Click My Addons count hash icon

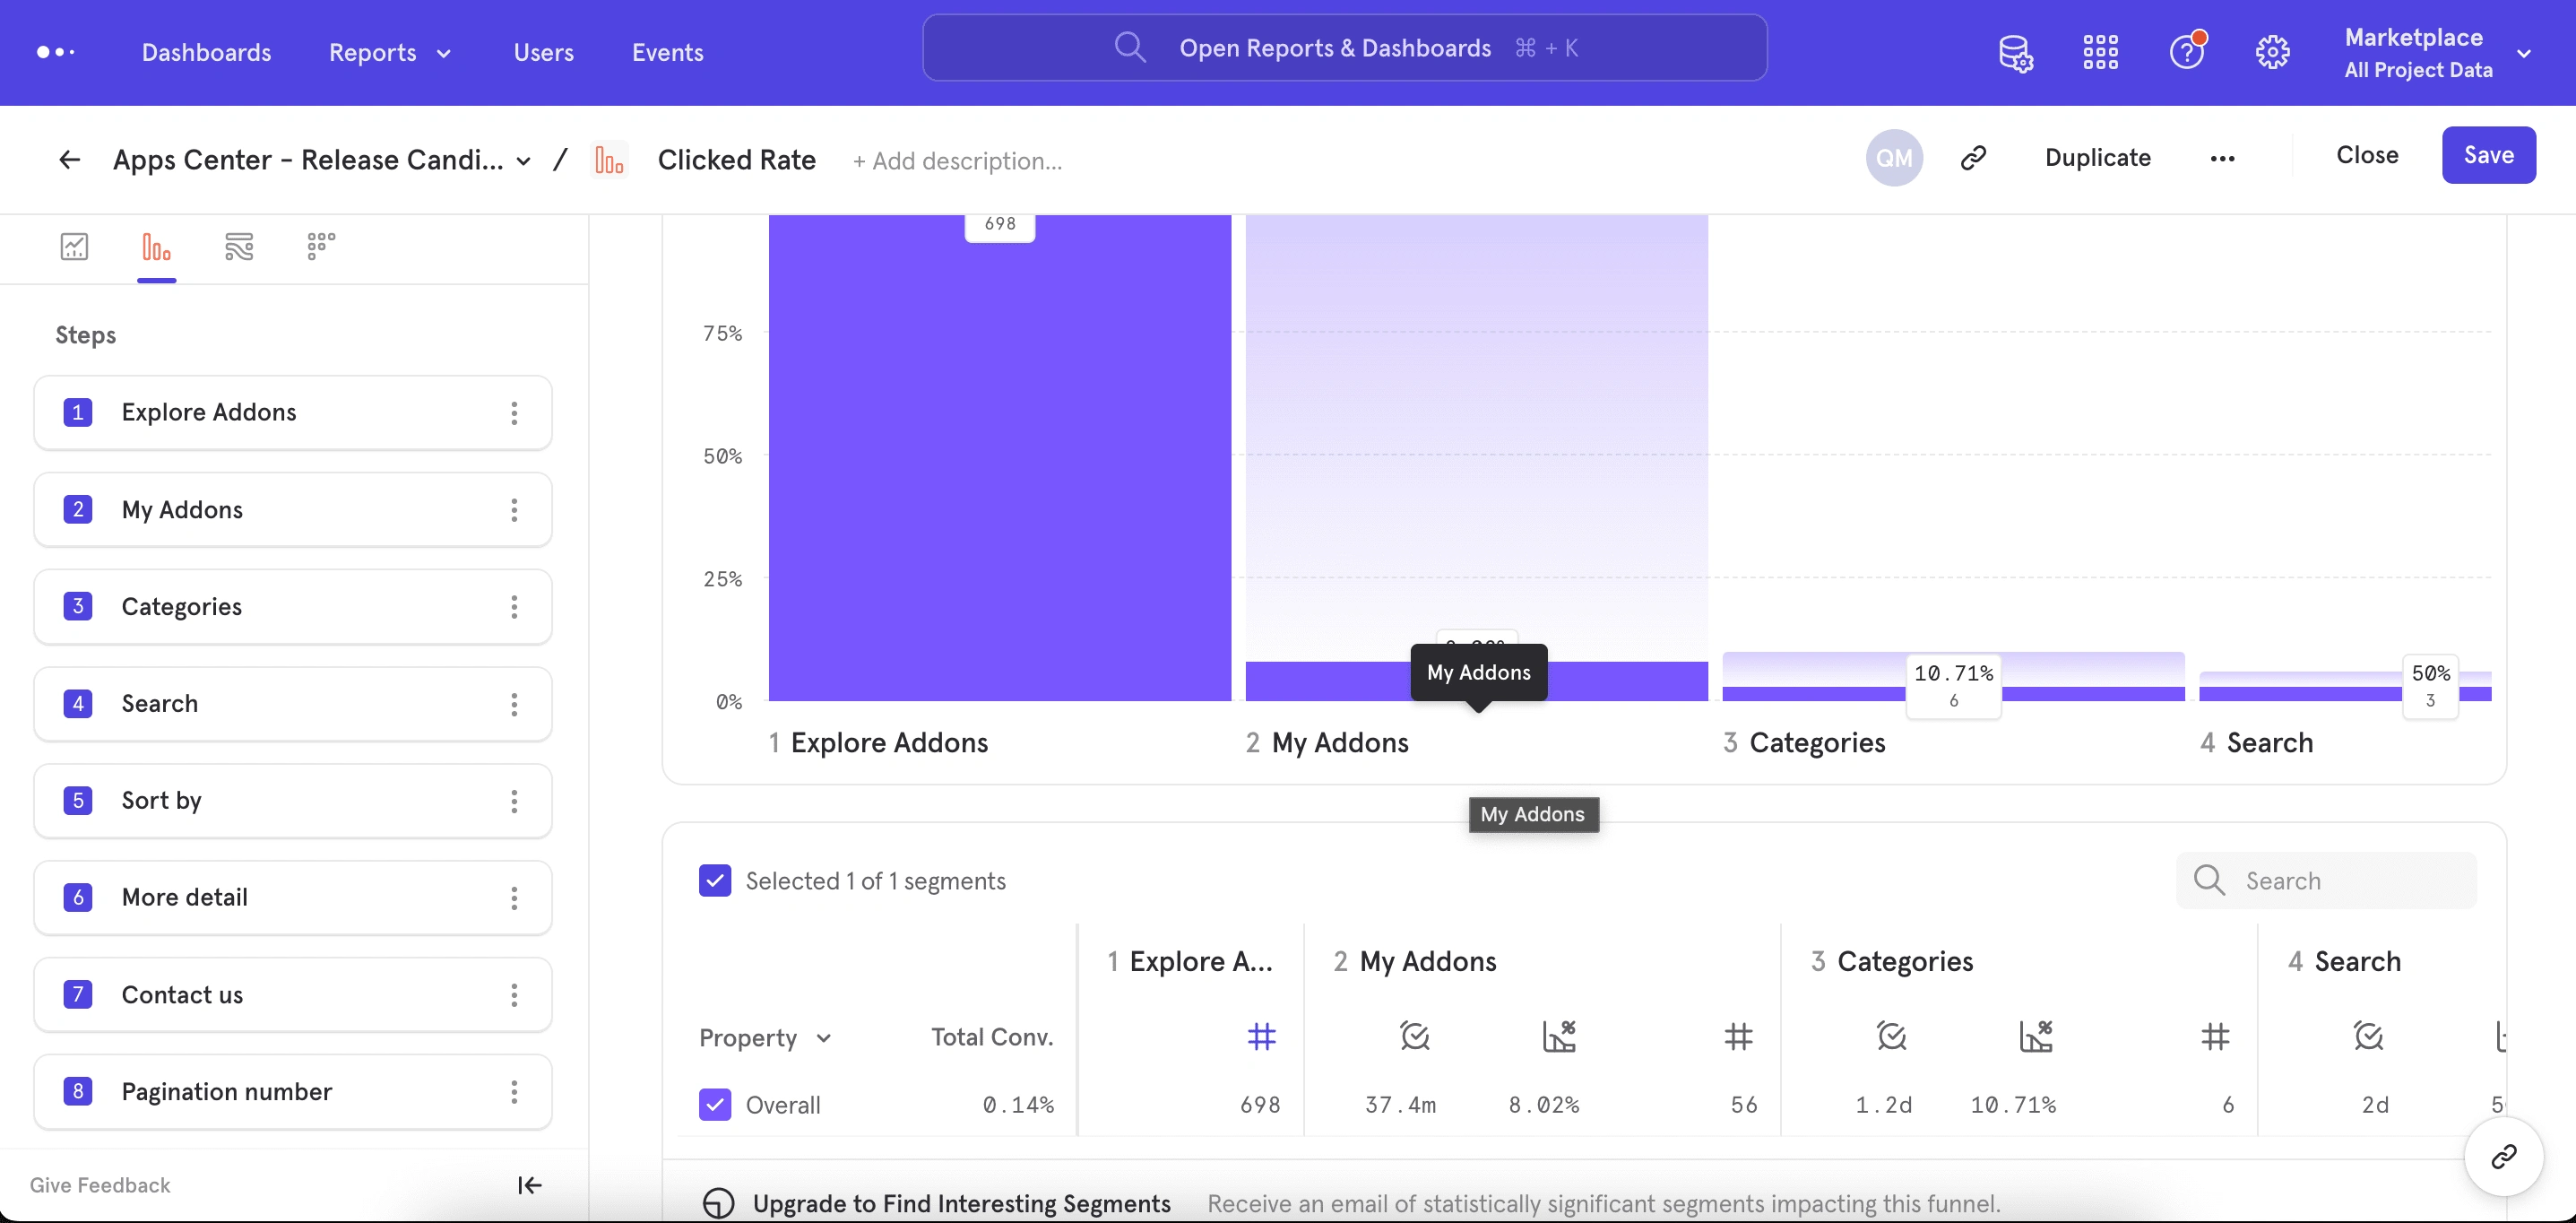1738,1036
